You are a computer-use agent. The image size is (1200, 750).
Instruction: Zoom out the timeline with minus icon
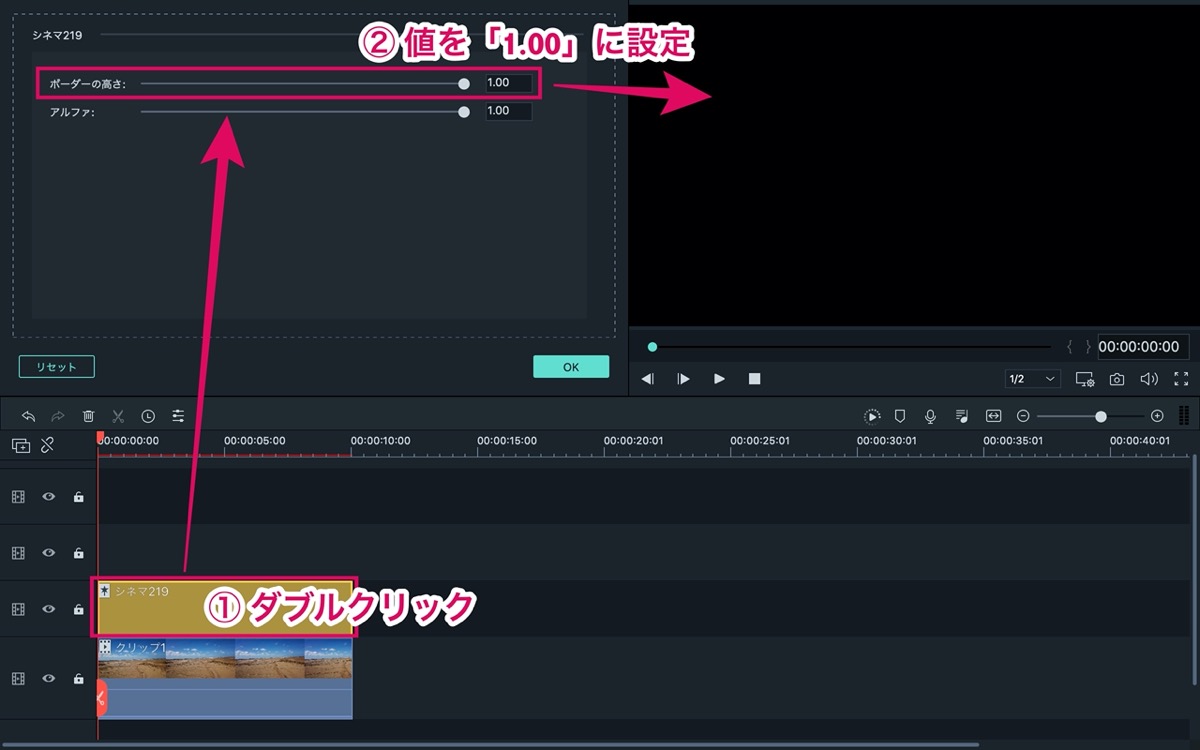click(x=1023, y=416)
